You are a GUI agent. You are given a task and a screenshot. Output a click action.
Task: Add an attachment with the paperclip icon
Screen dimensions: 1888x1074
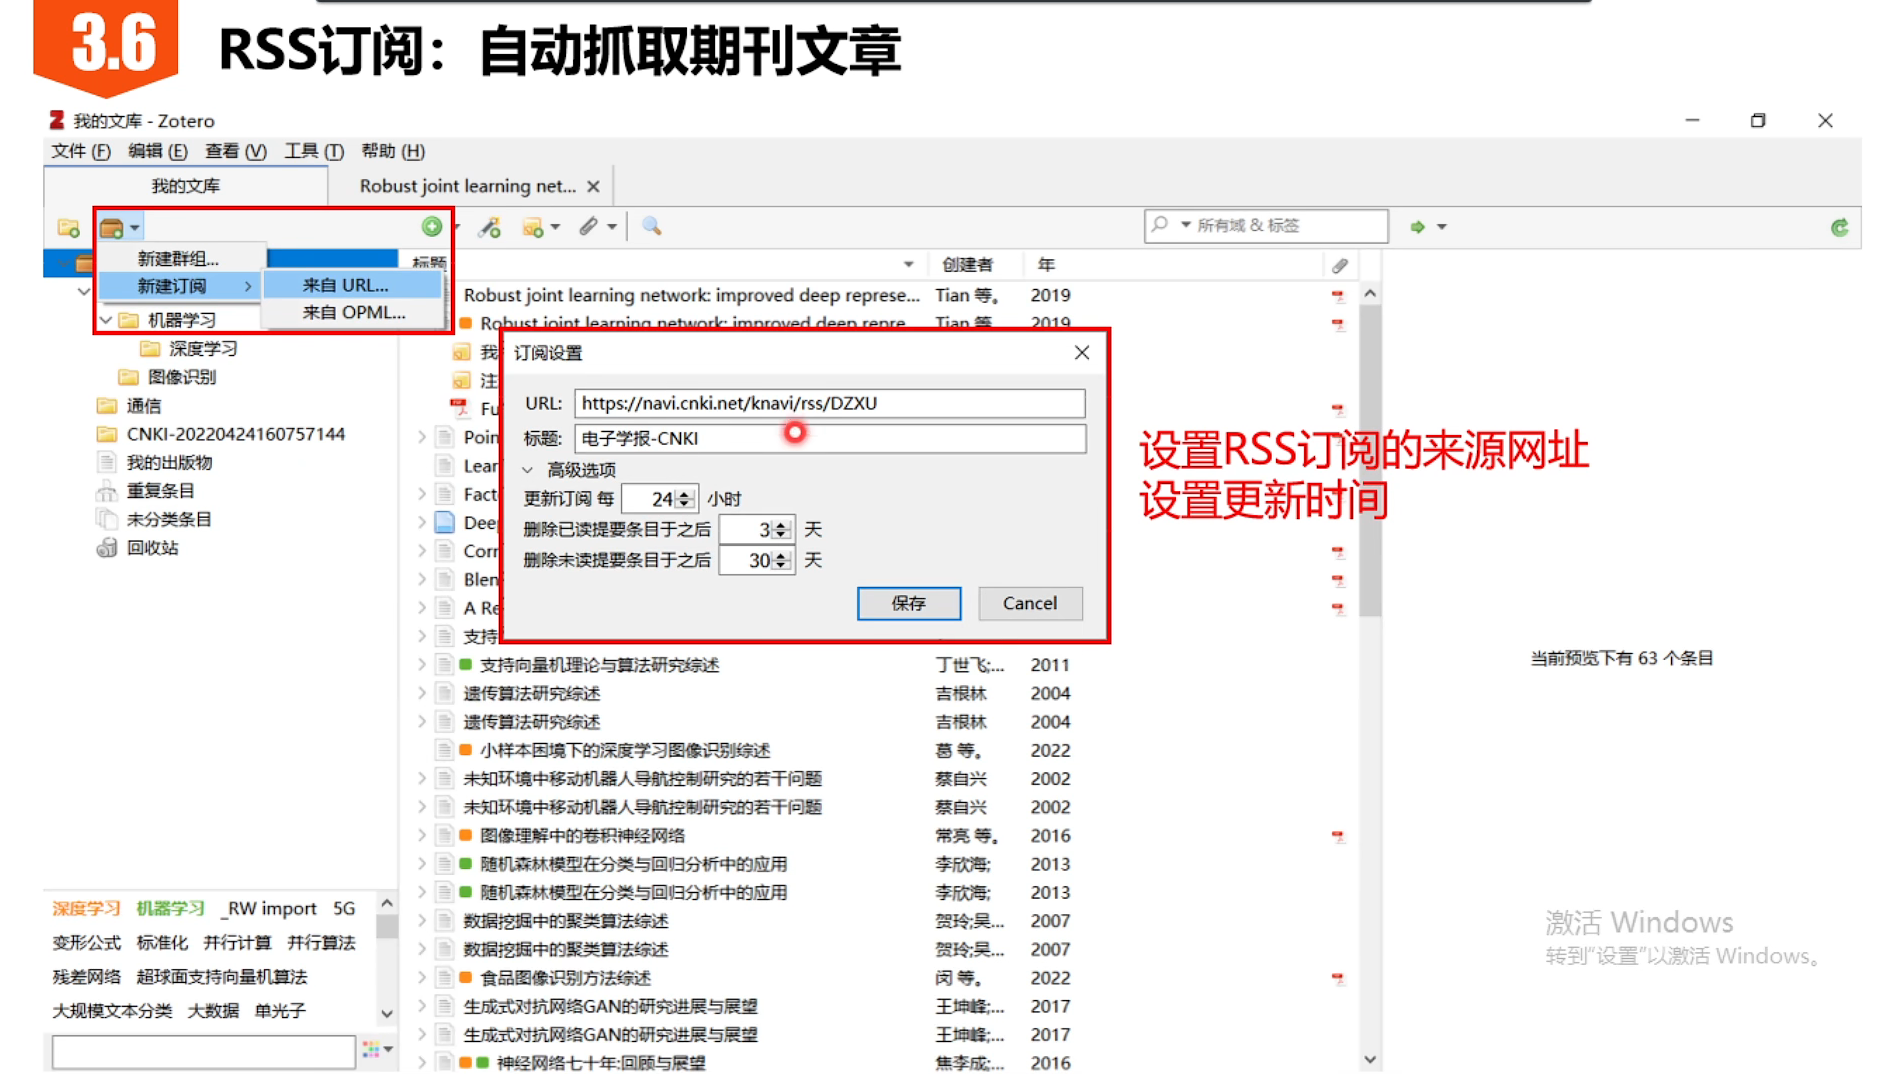(587, 227)
